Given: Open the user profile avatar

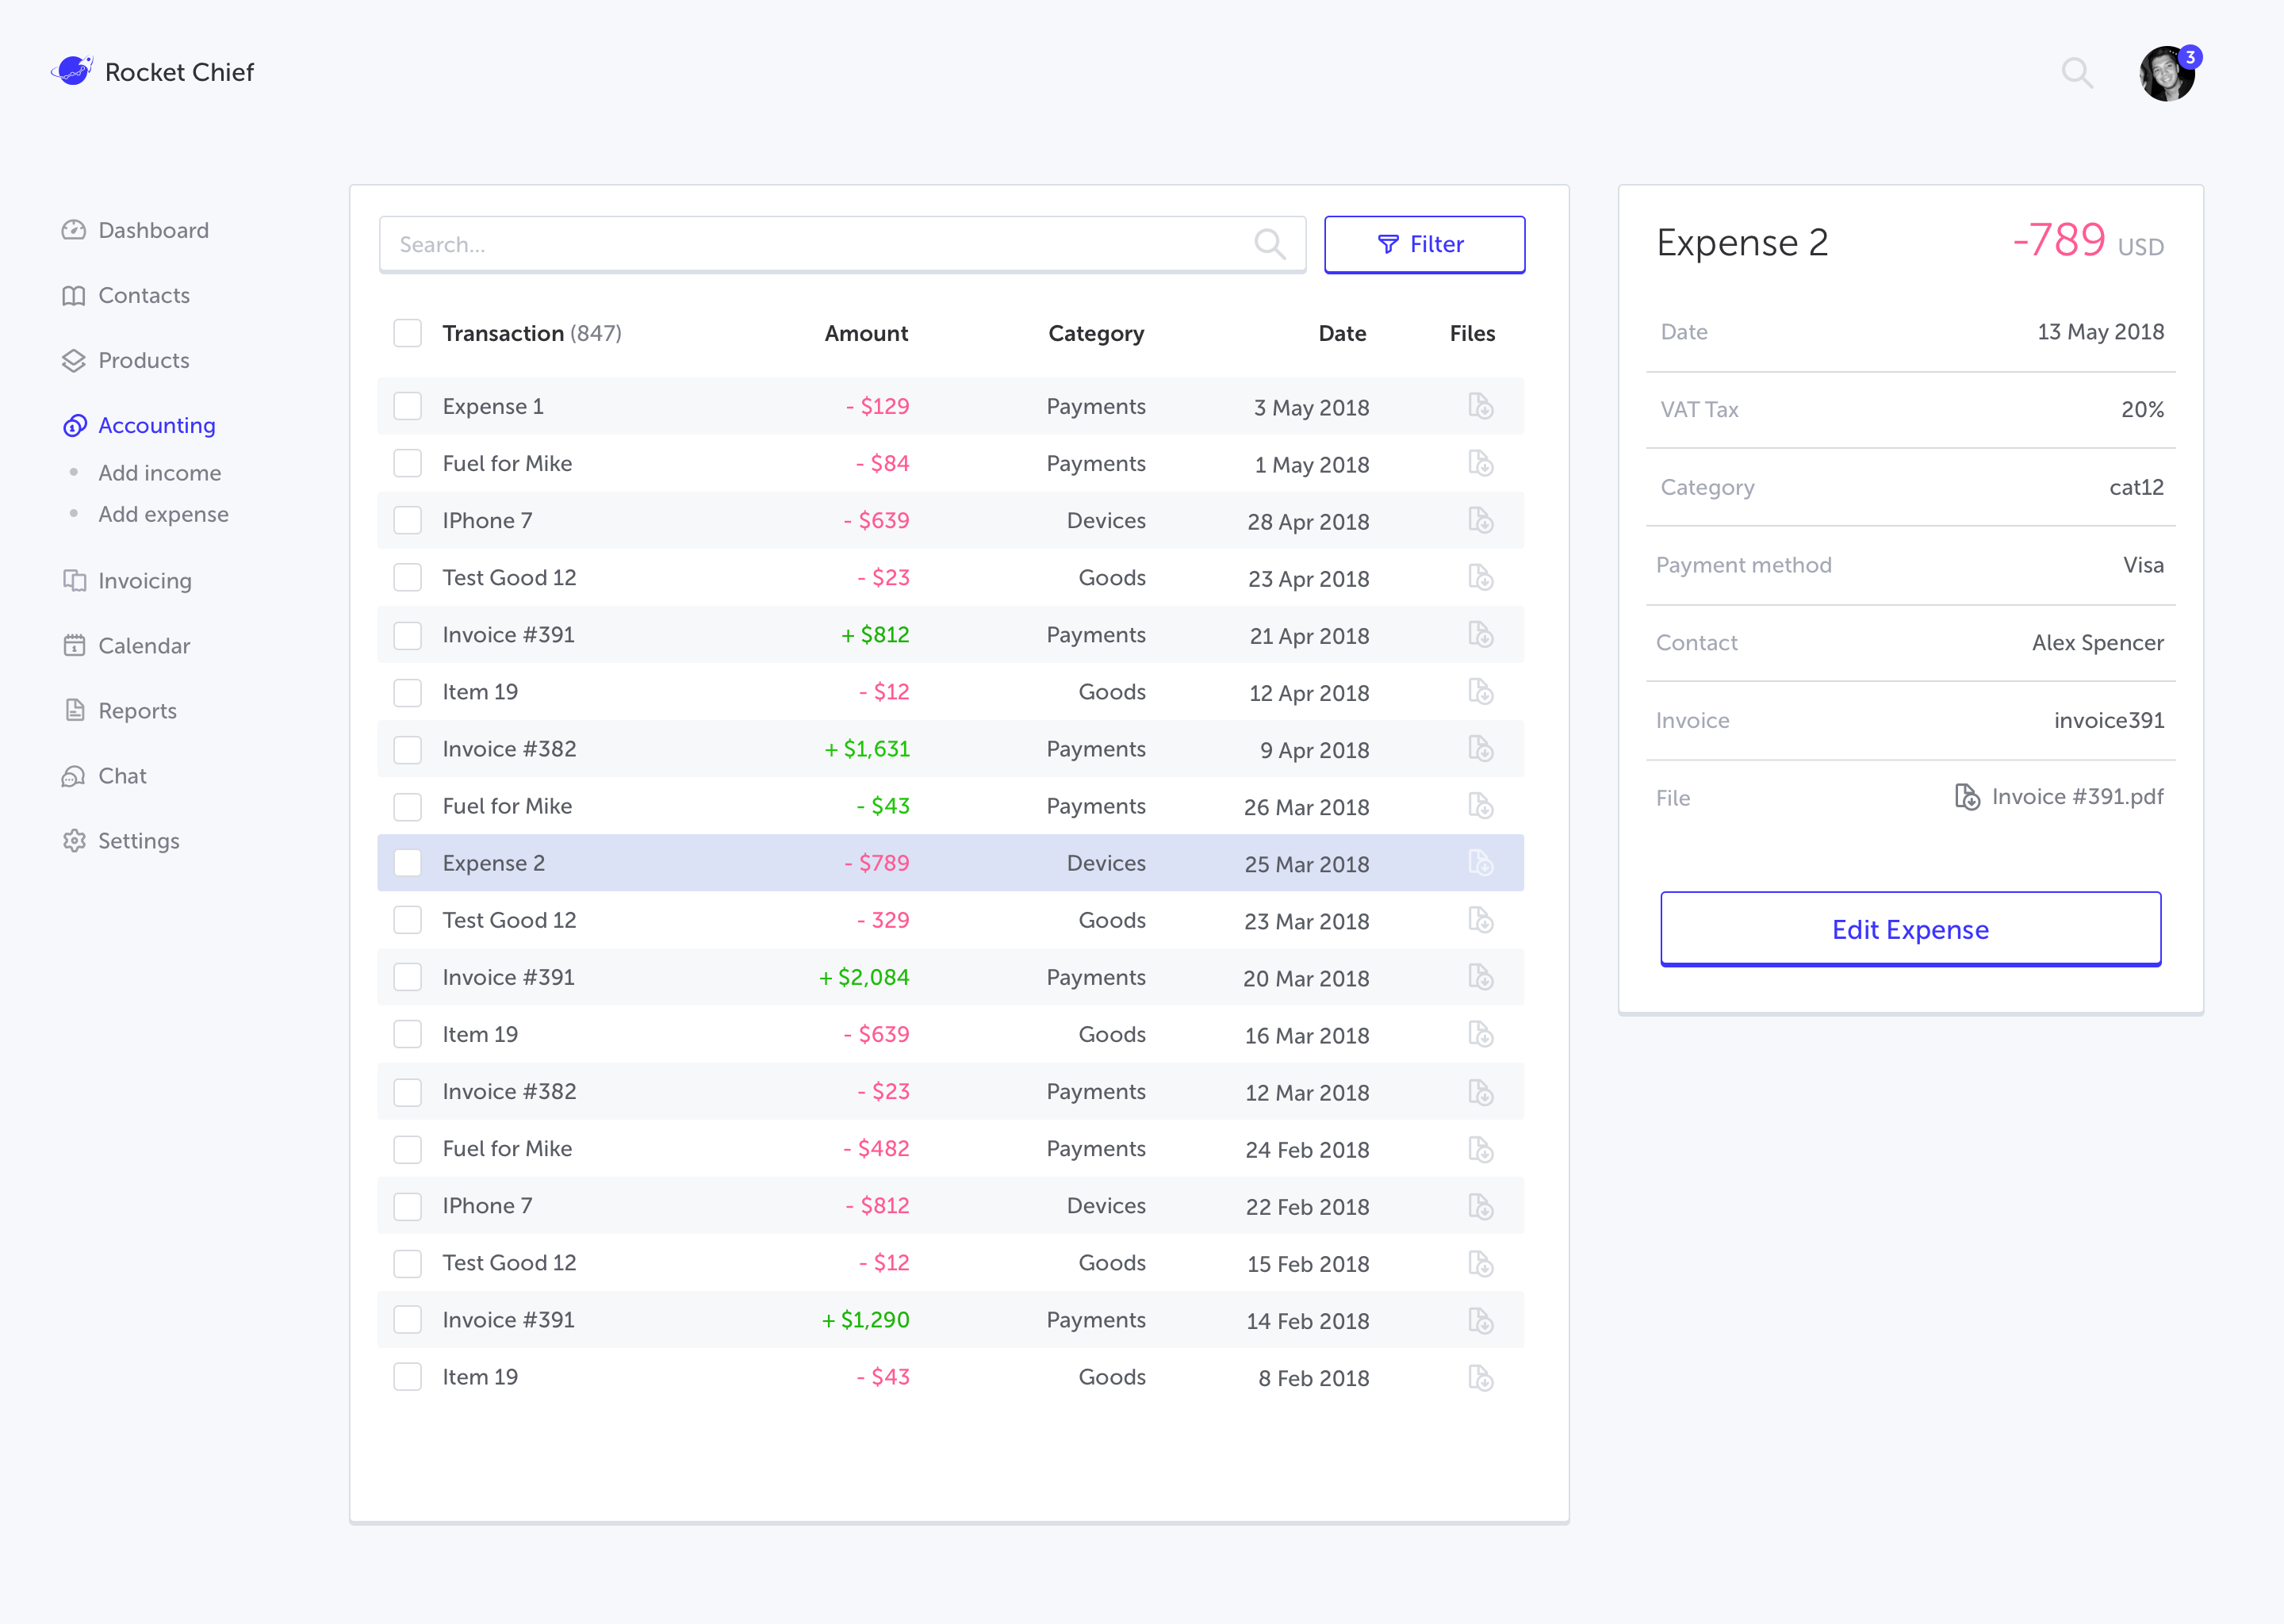Looking at the screenshot, I should (x=2166, y=74).
